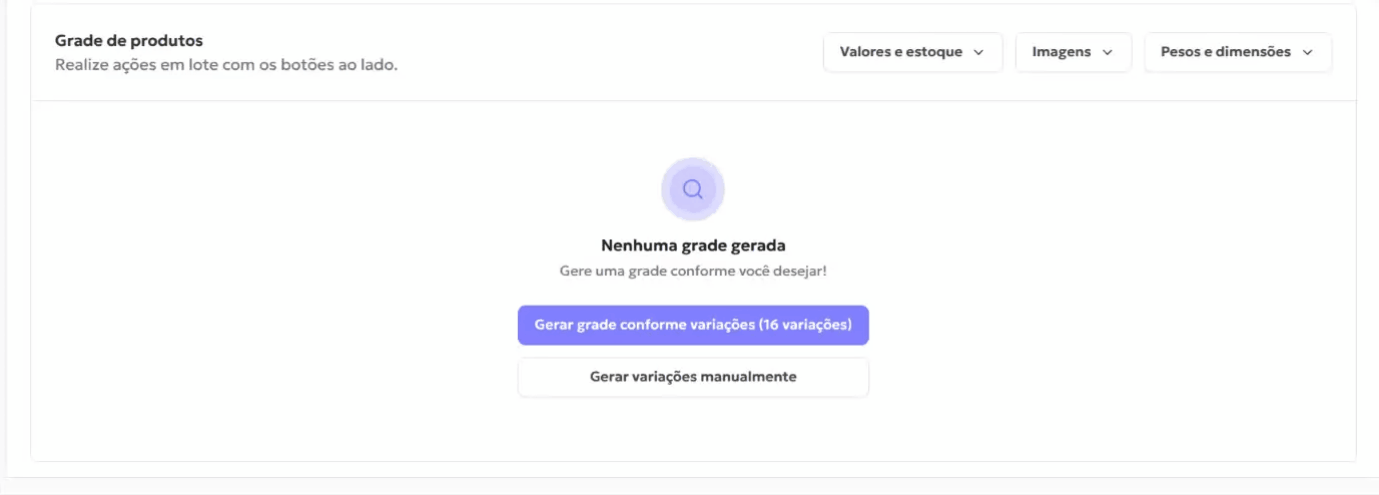
Task: Click the chevron arrow beside Valores e estoque
Action: click(x=979, y=52)
